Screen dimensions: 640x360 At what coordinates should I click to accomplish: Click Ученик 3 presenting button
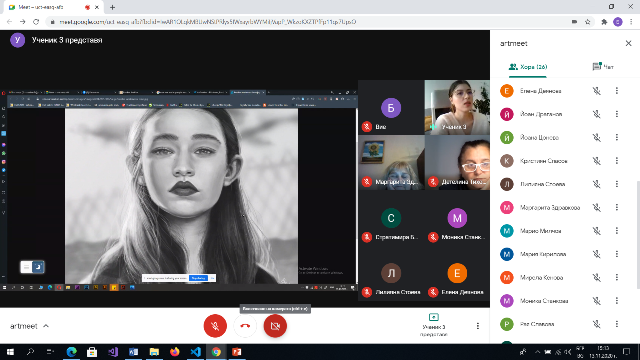(433, 325)
